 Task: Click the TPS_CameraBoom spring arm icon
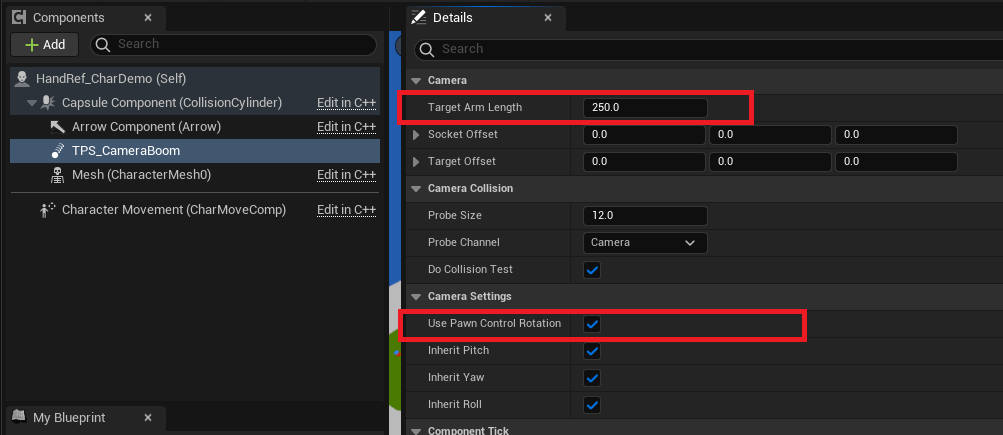pyautogui.click(x=57, y=151)
